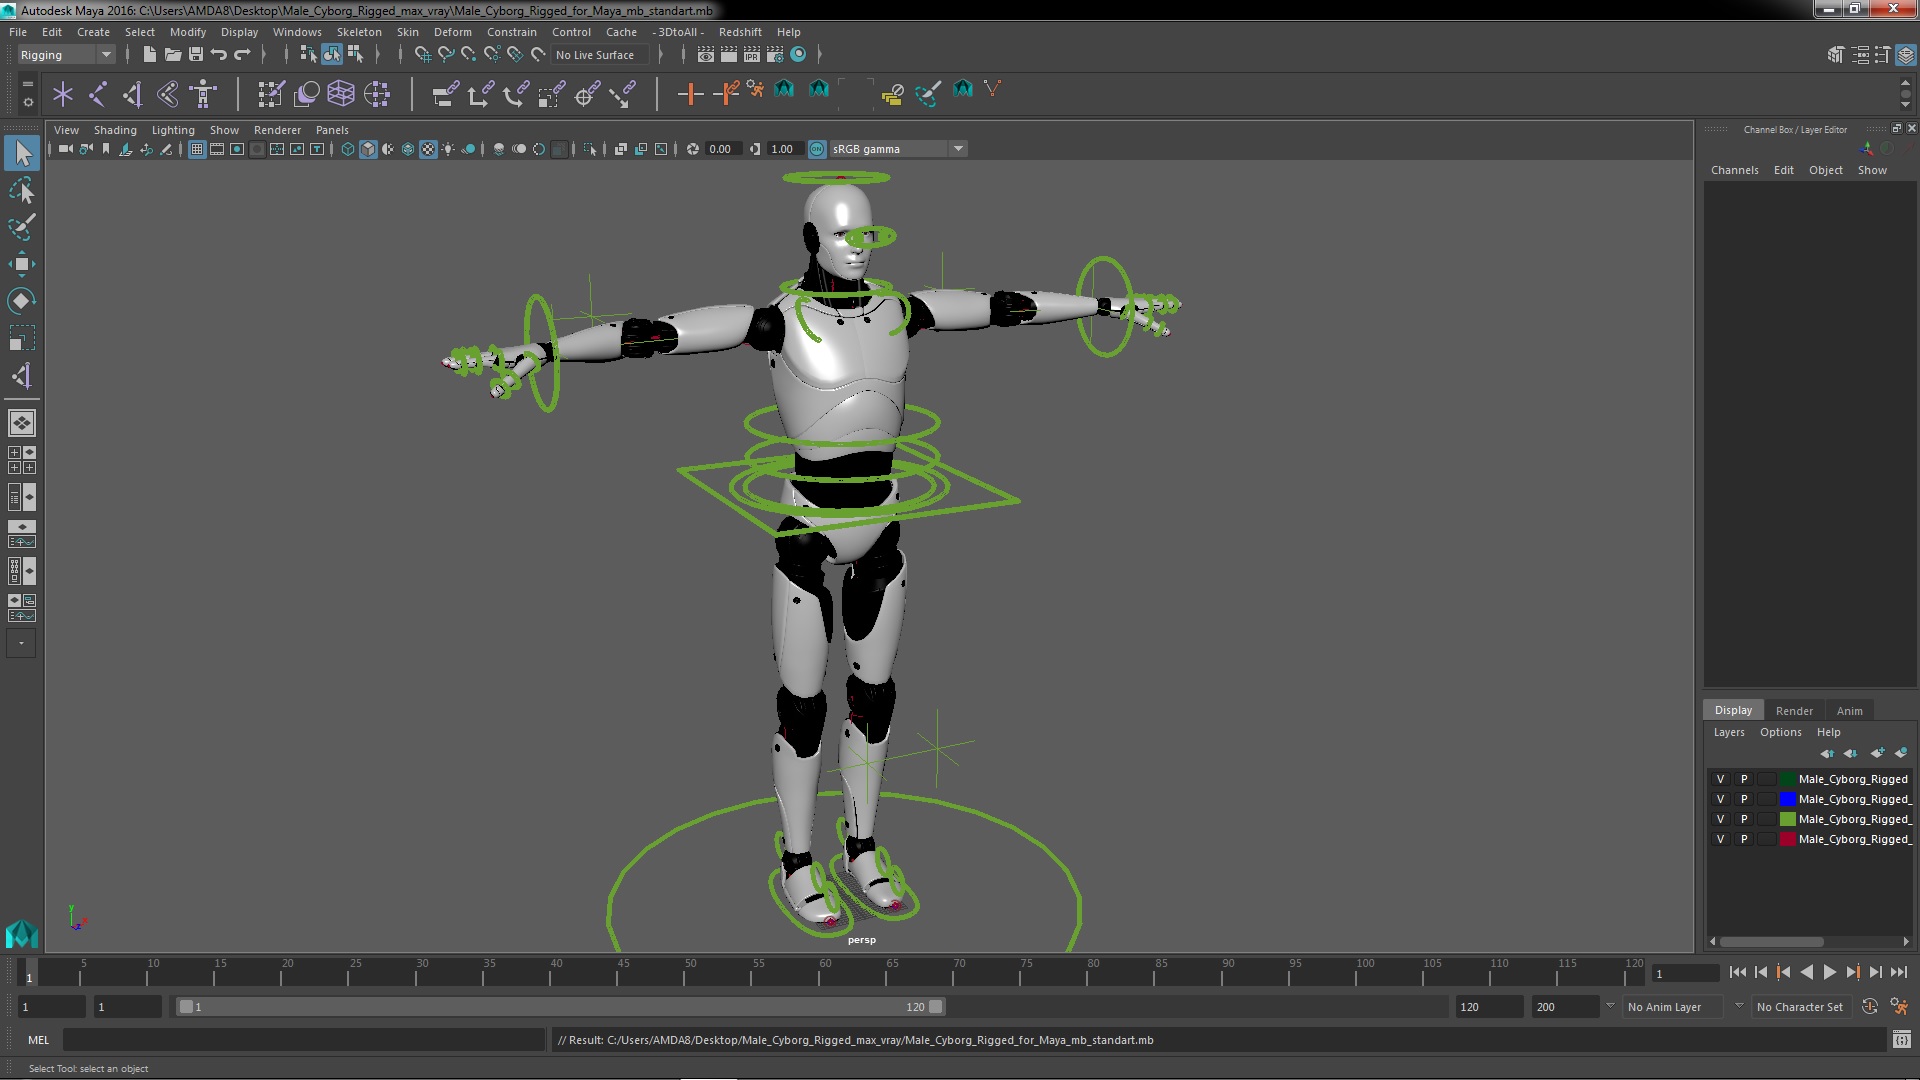Open the Skeleton menu

click(x=358, y=32)
